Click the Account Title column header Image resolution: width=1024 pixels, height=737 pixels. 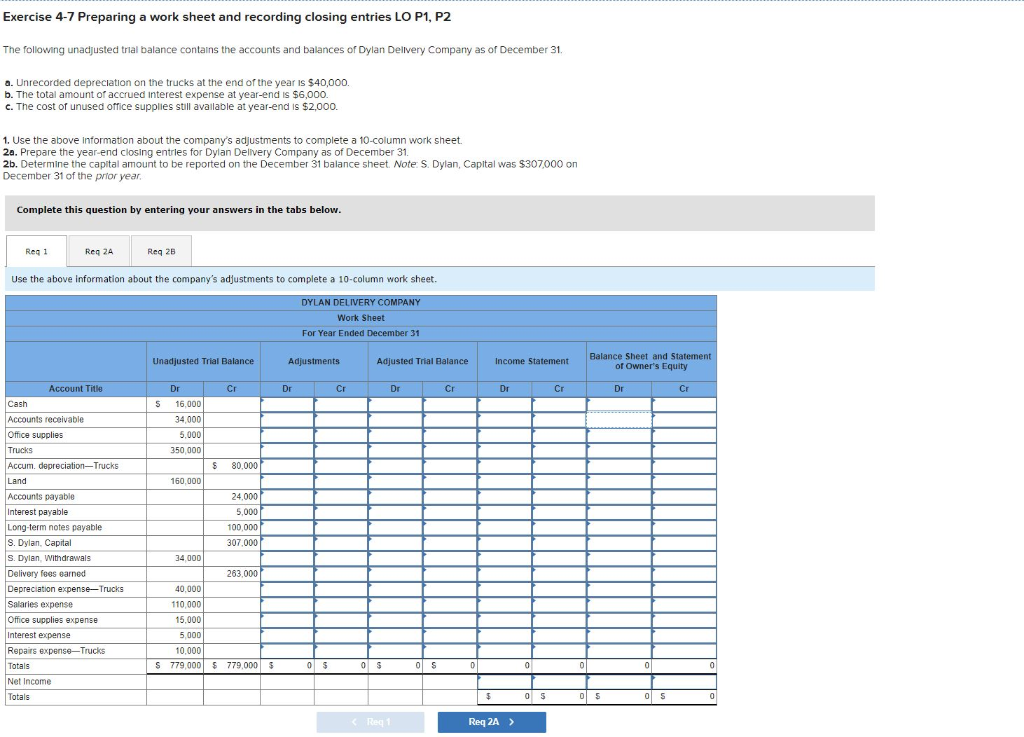coord(76,388)
